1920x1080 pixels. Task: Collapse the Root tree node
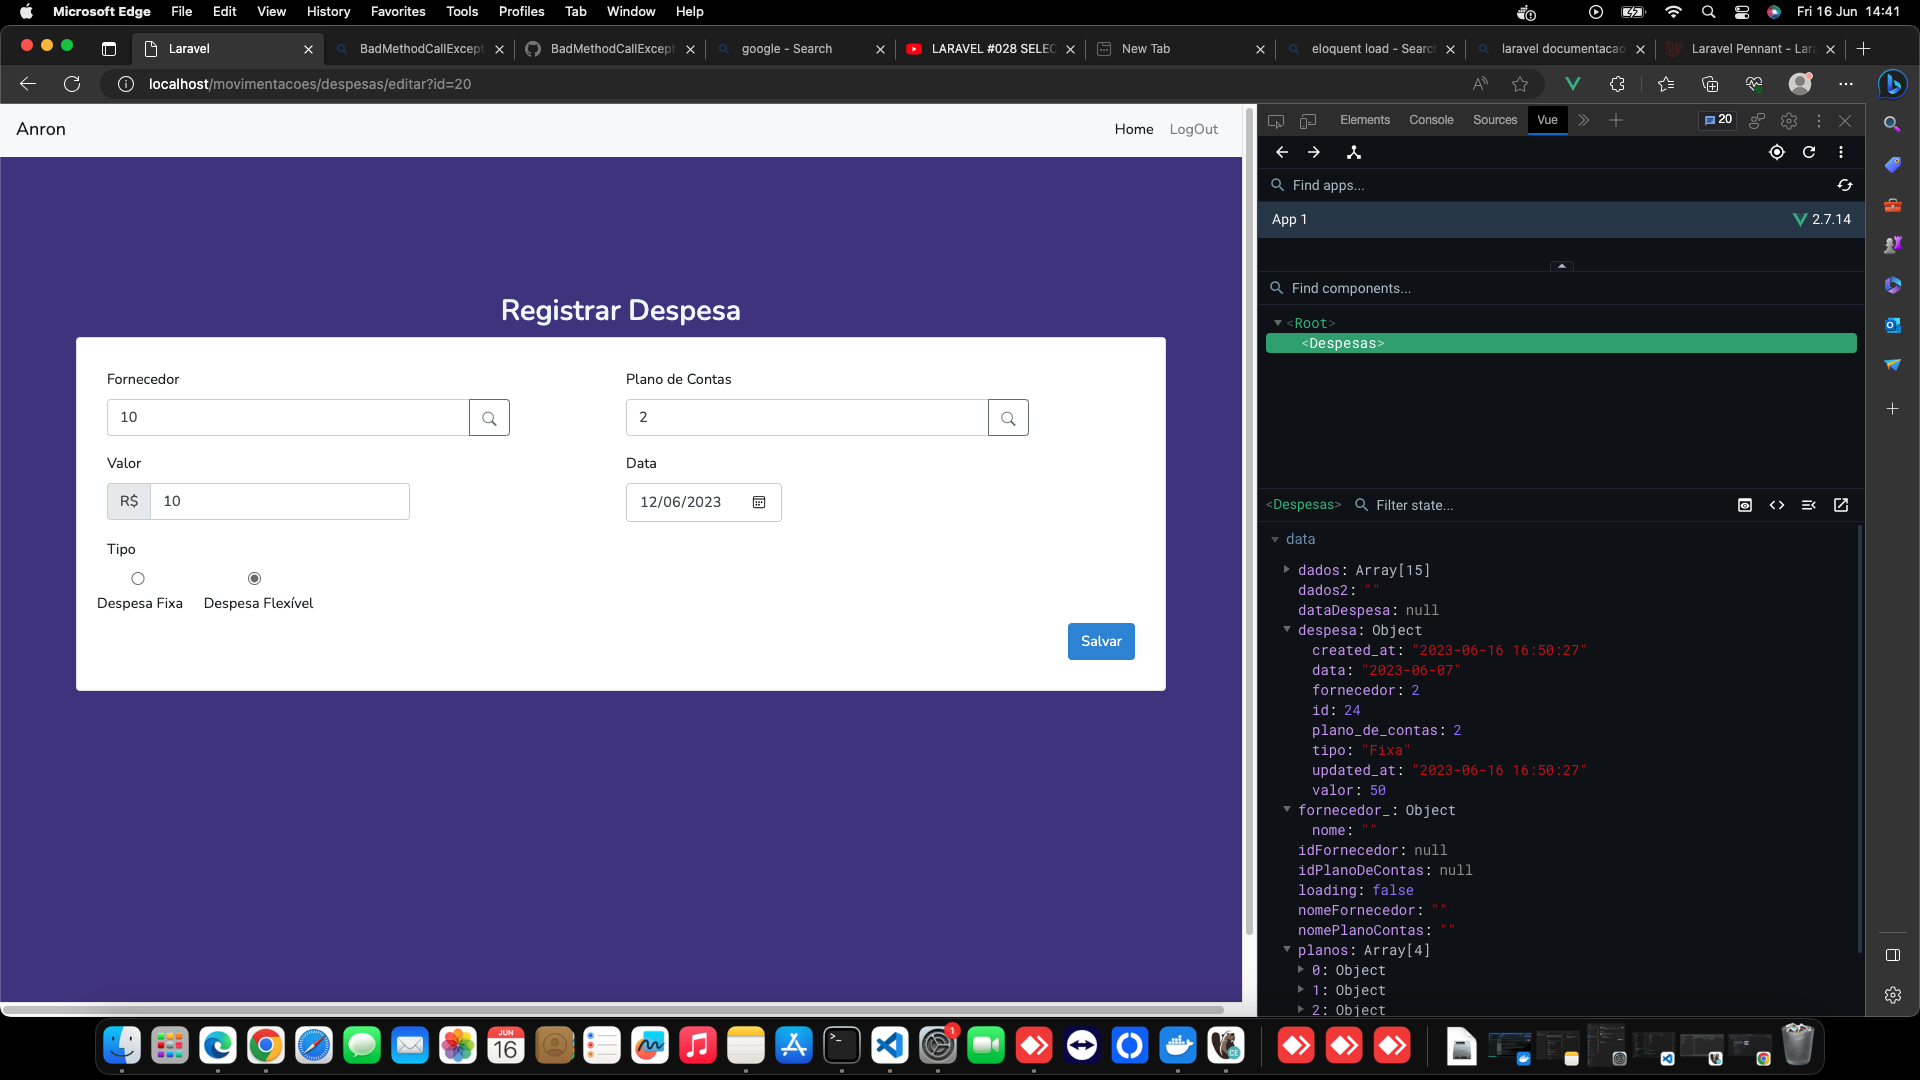pyautogui.click(x=1278, y=323)
